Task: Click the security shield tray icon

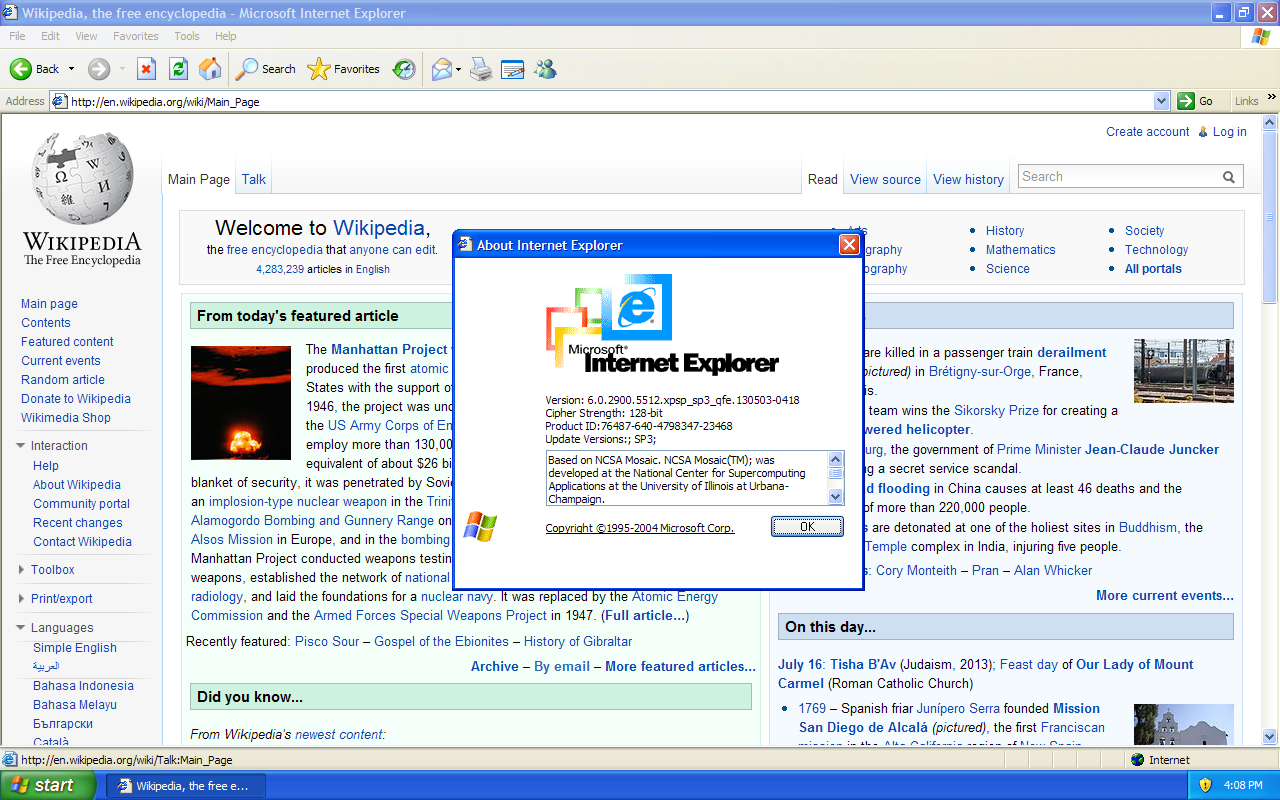Action: tap(1205, 785)
